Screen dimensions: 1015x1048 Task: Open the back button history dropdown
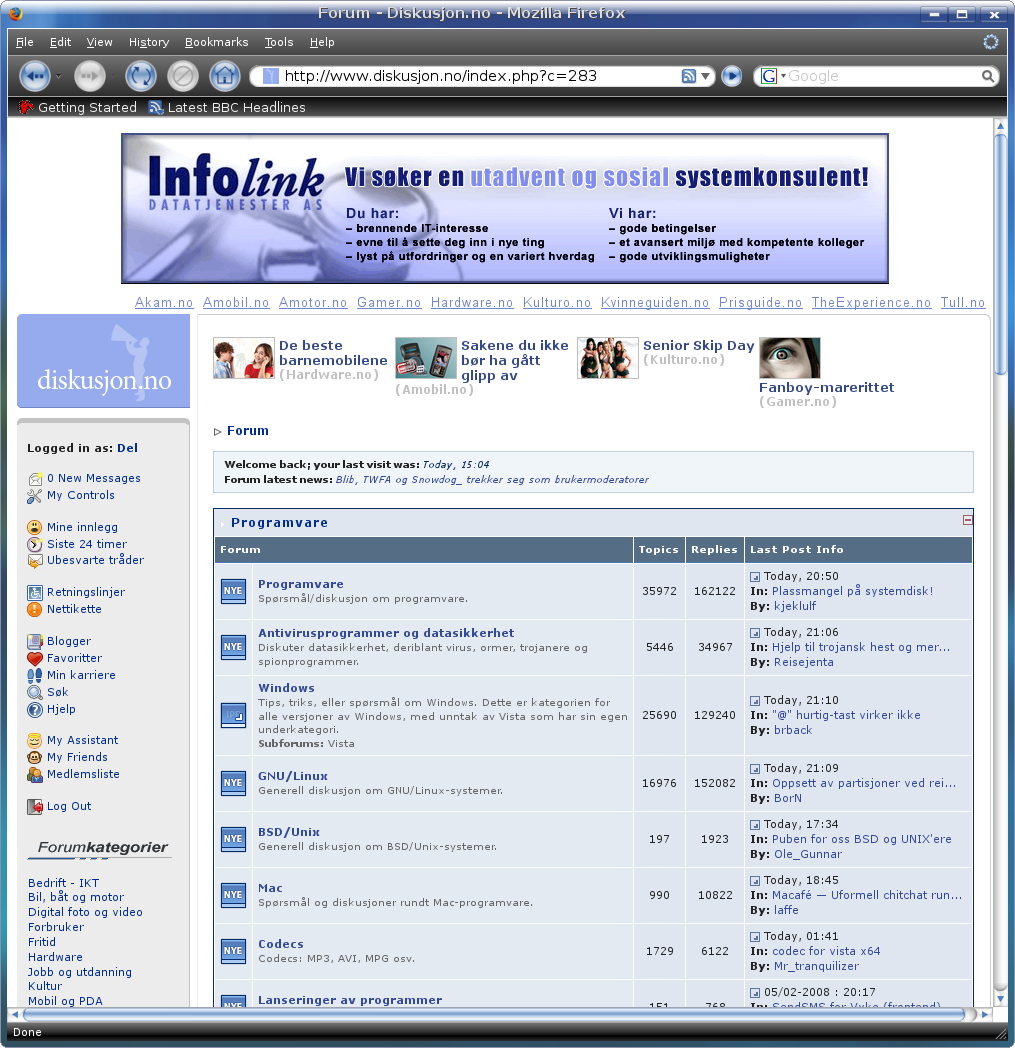[x=58, y=76]
